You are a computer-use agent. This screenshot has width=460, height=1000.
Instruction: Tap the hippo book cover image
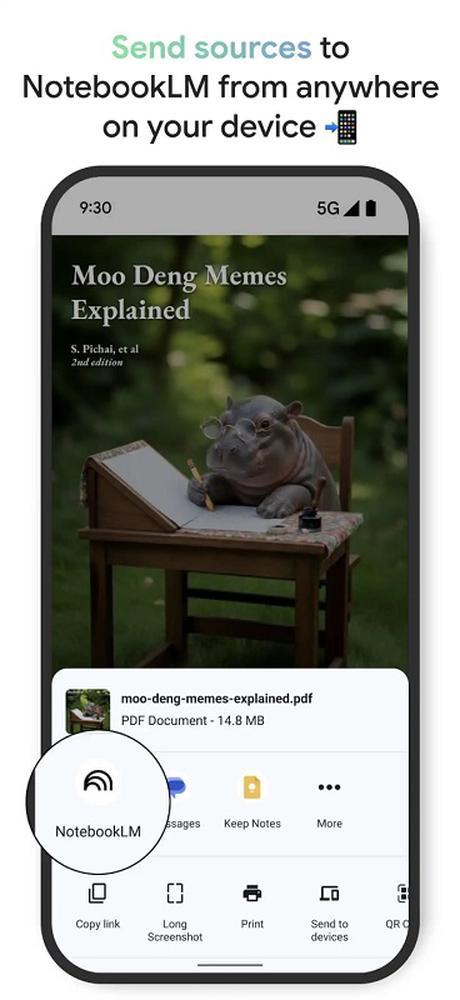tap(230, 452)
